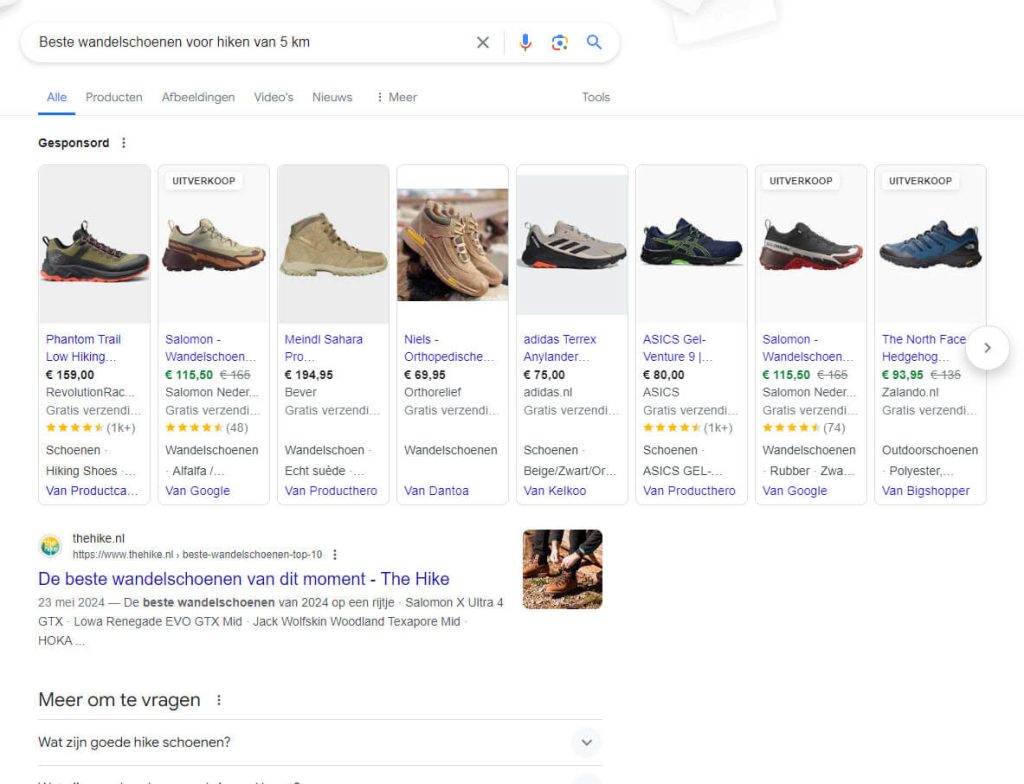Viewport: 1024px width, 784px height.
Task: Click the Niels orthopedic shoes photo
Action: pos(453,245)
